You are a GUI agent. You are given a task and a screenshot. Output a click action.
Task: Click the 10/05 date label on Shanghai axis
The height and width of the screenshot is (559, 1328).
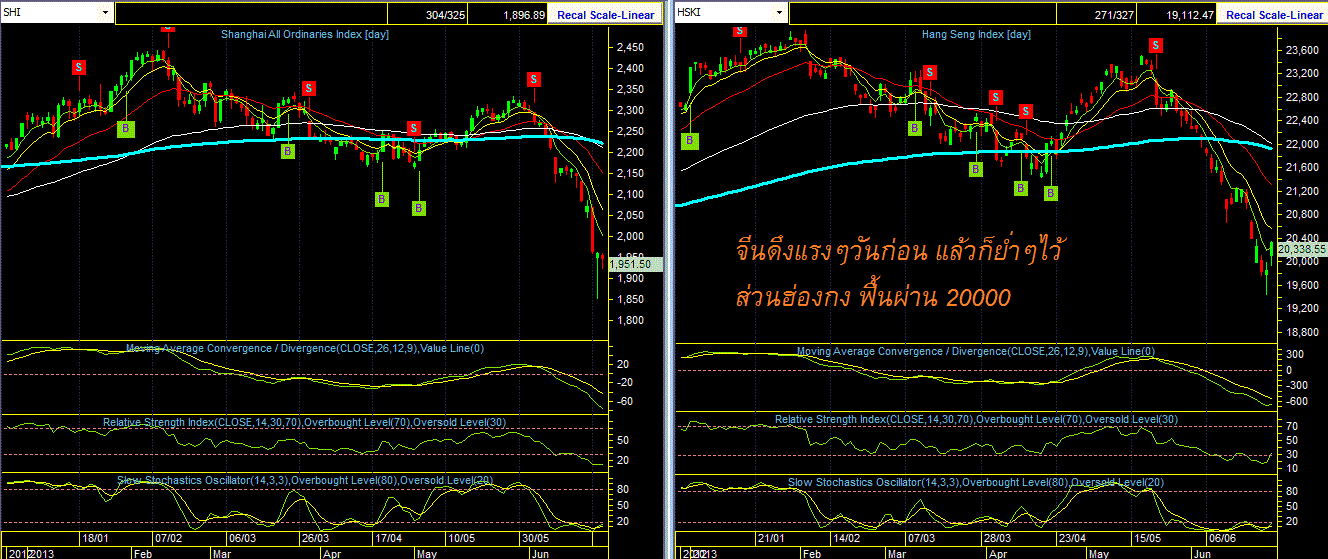coord(462,537)
